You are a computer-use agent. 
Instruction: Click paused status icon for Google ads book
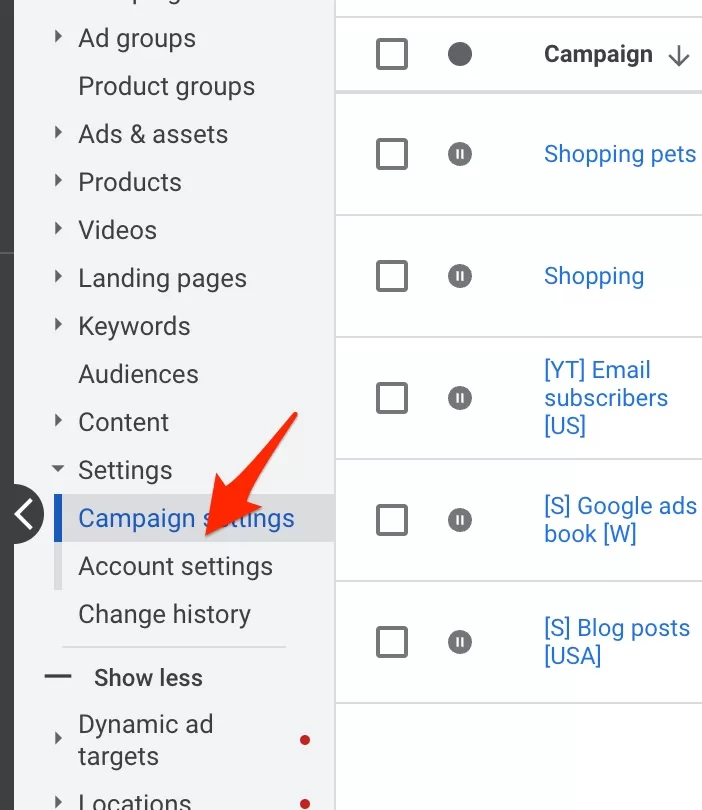(x=460, y=520)
